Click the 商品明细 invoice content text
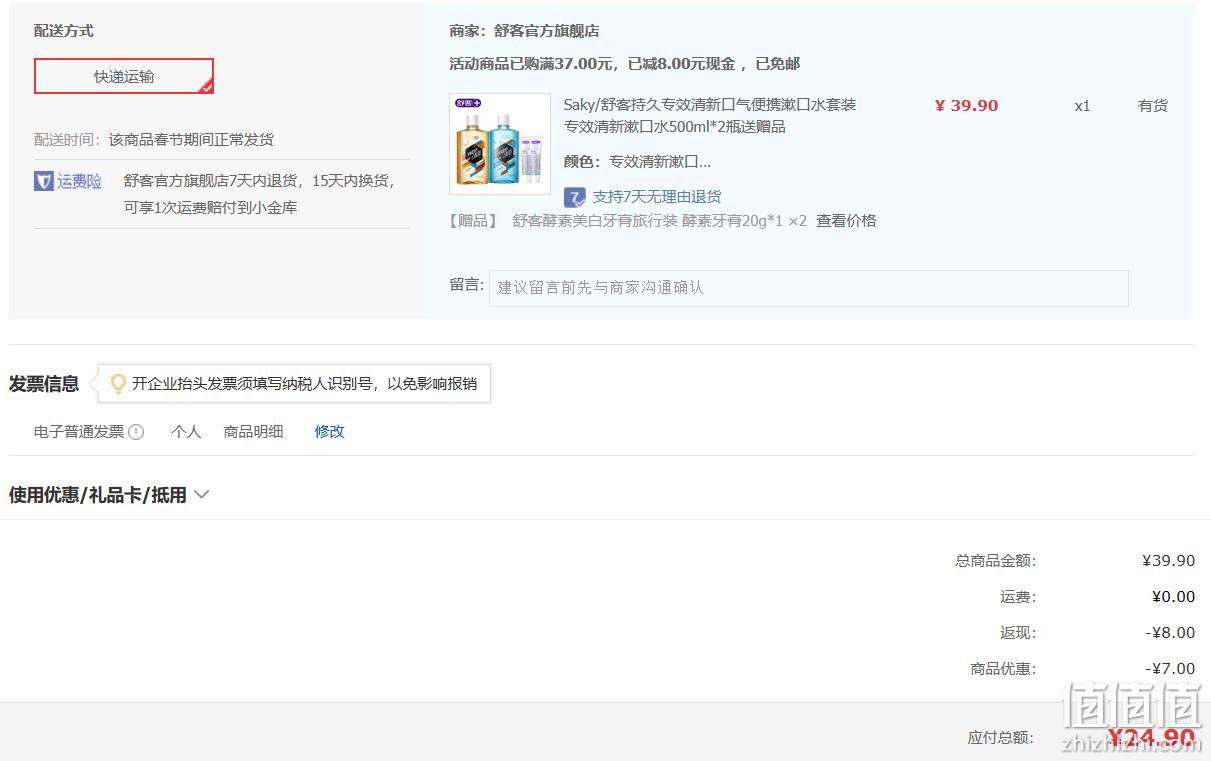The width and height of the screenshot is (1211, 761). tap(253, 432)
